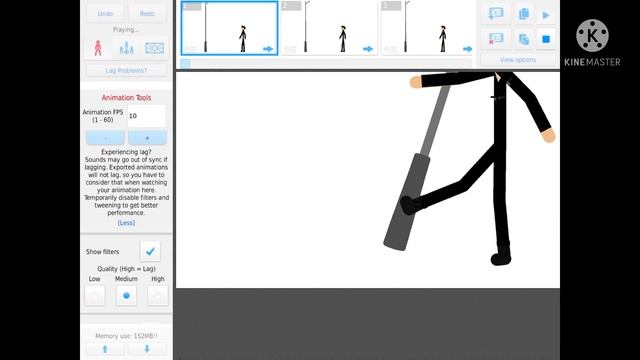Image resolution: width=640 pixels, height=360 pixels.
Task: Stop playback with the blue square icon
Action: (x=546, y=39)
